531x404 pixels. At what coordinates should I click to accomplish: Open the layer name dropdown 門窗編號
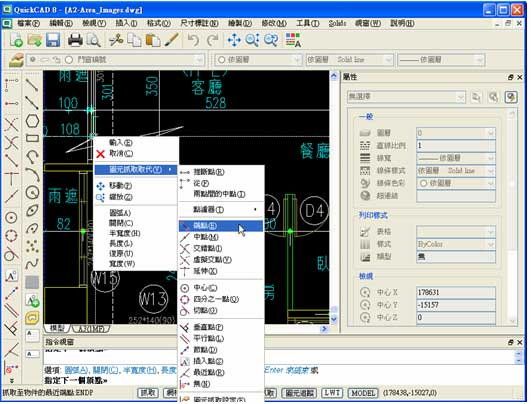tap(116, 60)
